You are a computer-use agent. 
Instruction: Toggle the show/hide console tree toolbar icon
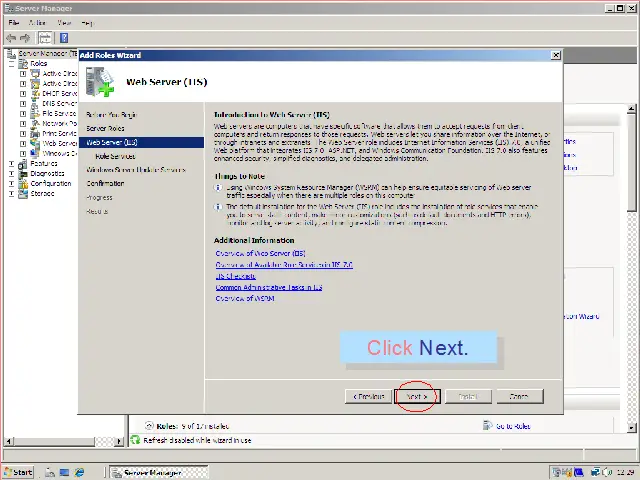tap(45, 38)
